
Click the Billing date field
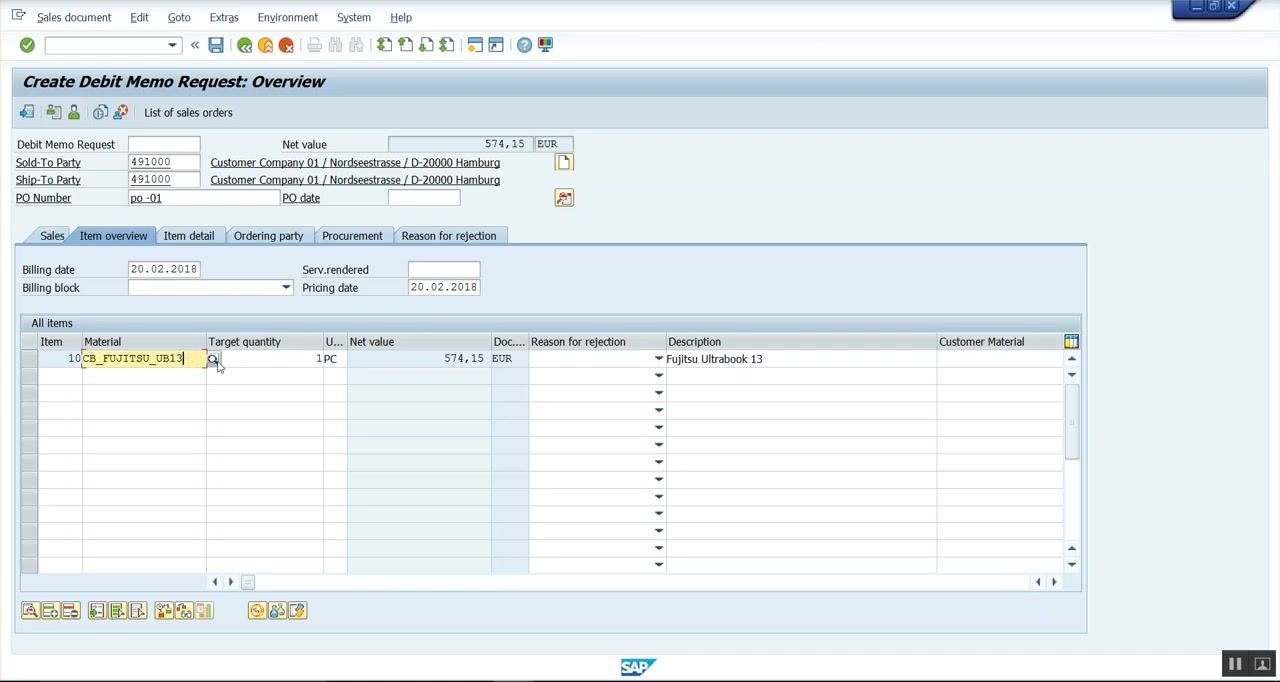(164, 270)
